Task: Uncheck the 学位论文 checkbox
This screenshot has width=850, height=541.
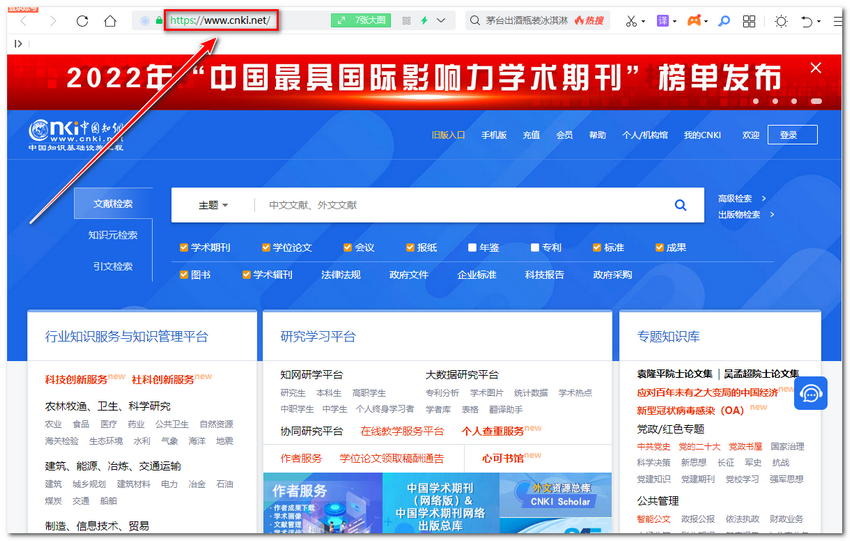Action: 266,248
